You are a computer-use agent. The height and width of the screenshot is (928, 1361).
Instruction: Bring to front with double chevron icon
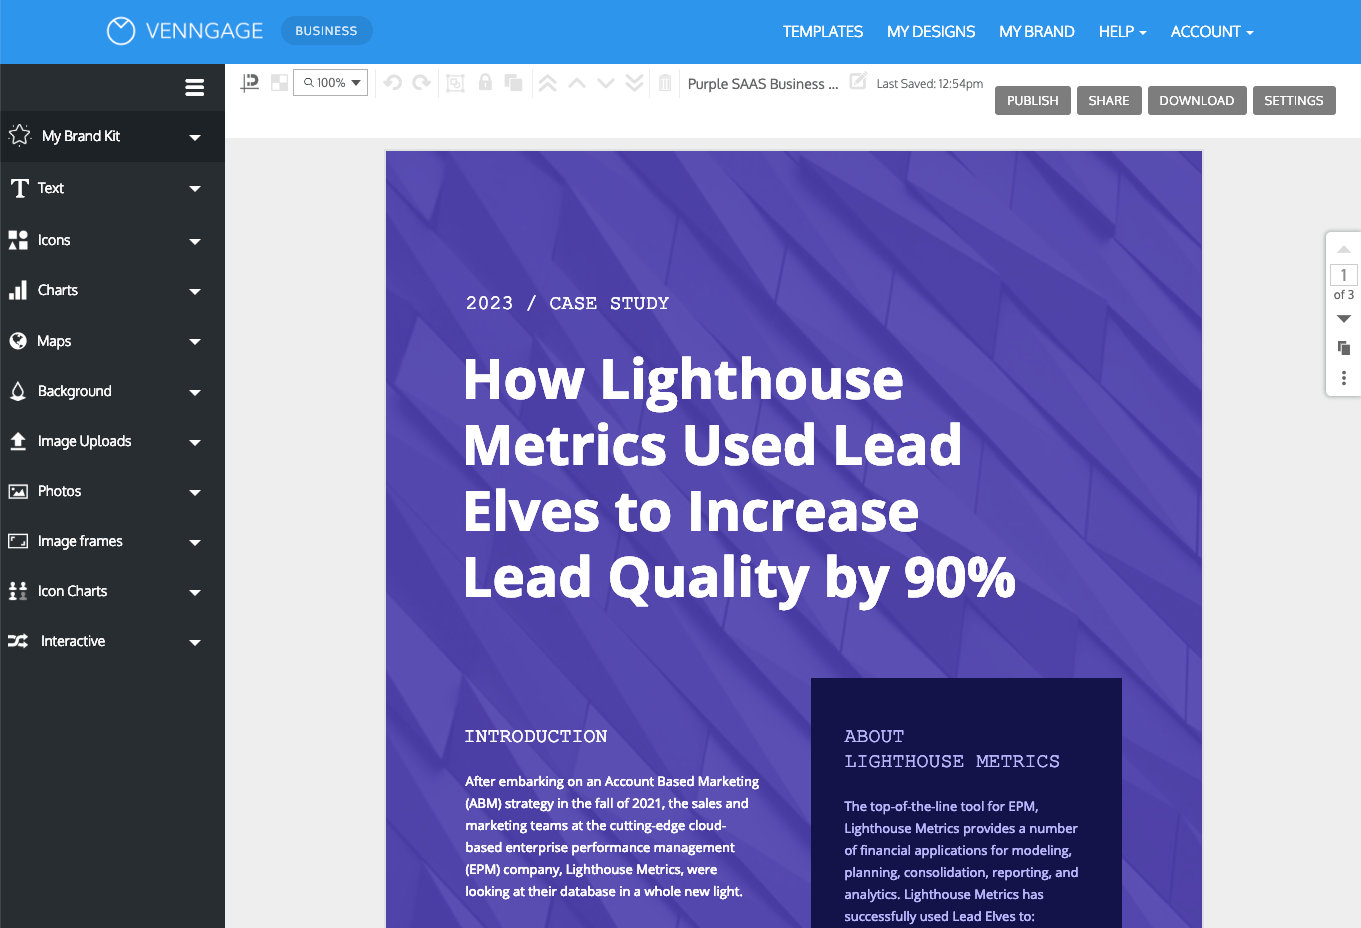548,82
